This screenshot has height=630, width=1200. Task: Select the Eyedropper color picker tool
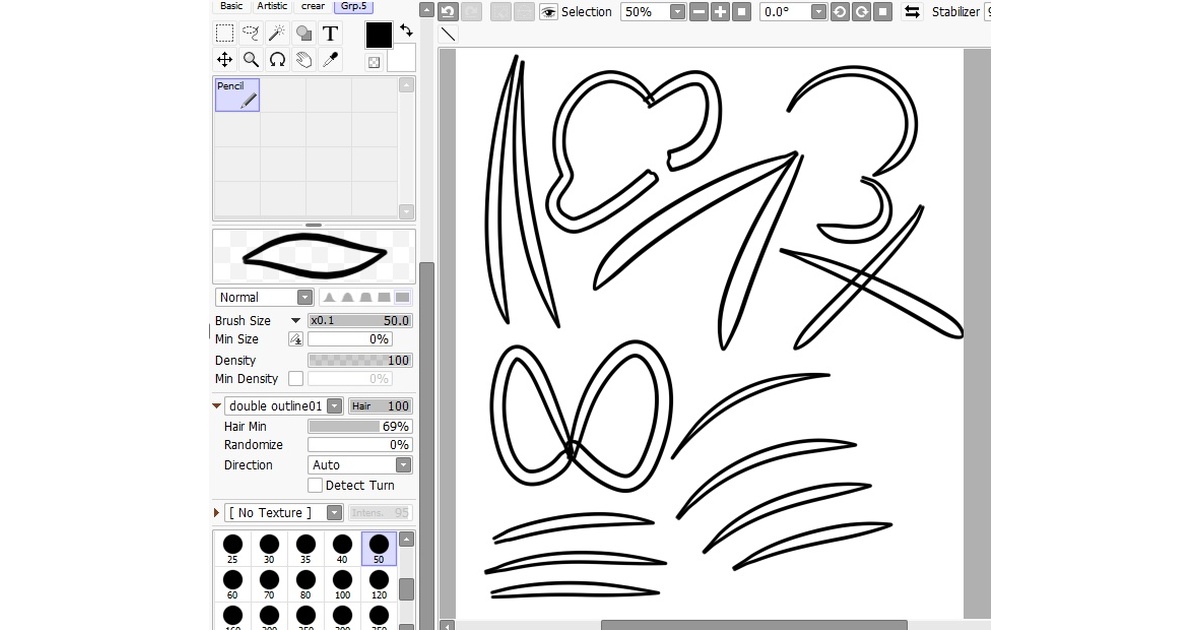[x=330, y=60]
